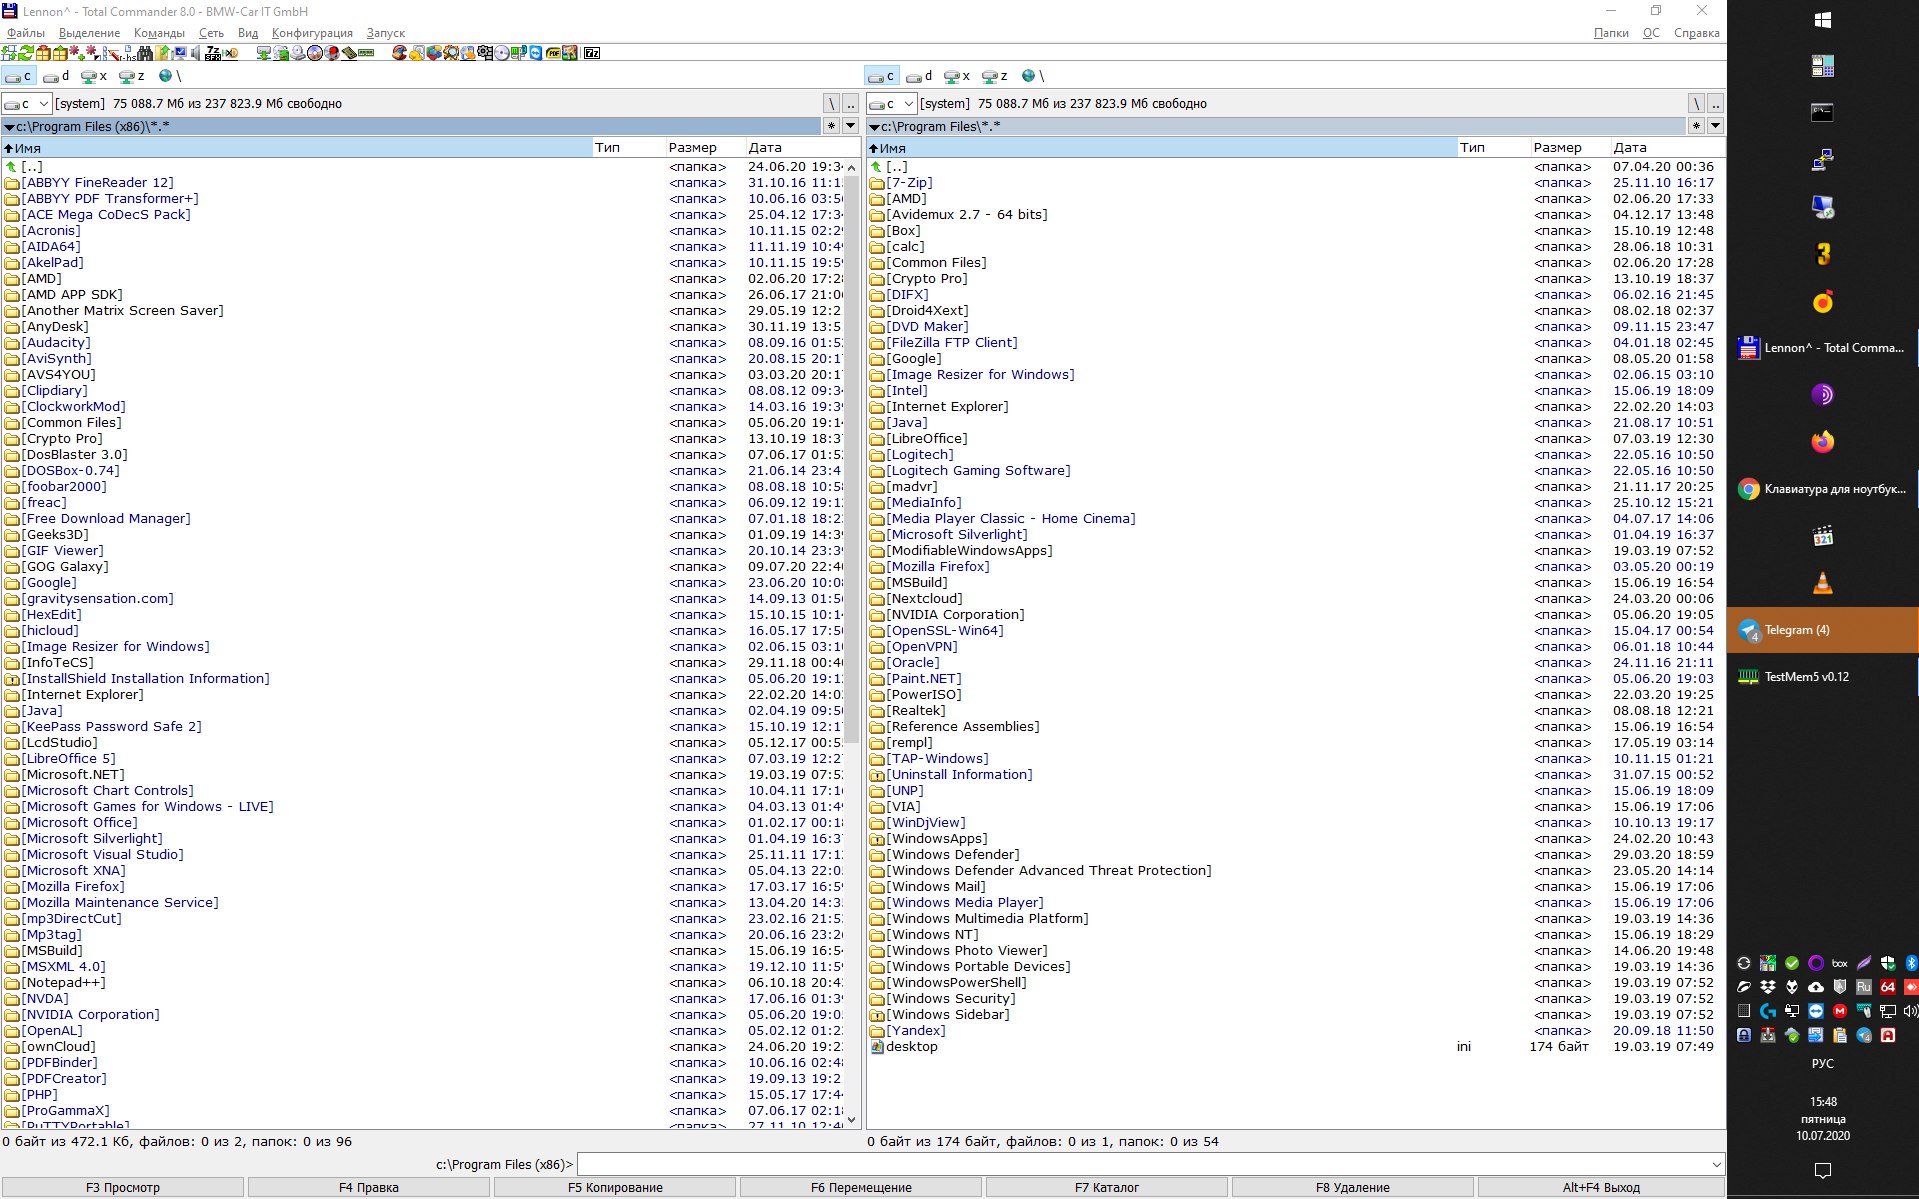Image resolution: width=1919 pixels, height=1199 pixels.
Task: Click the monitor with checkmark toolbar icon
Action: [179, 53]
